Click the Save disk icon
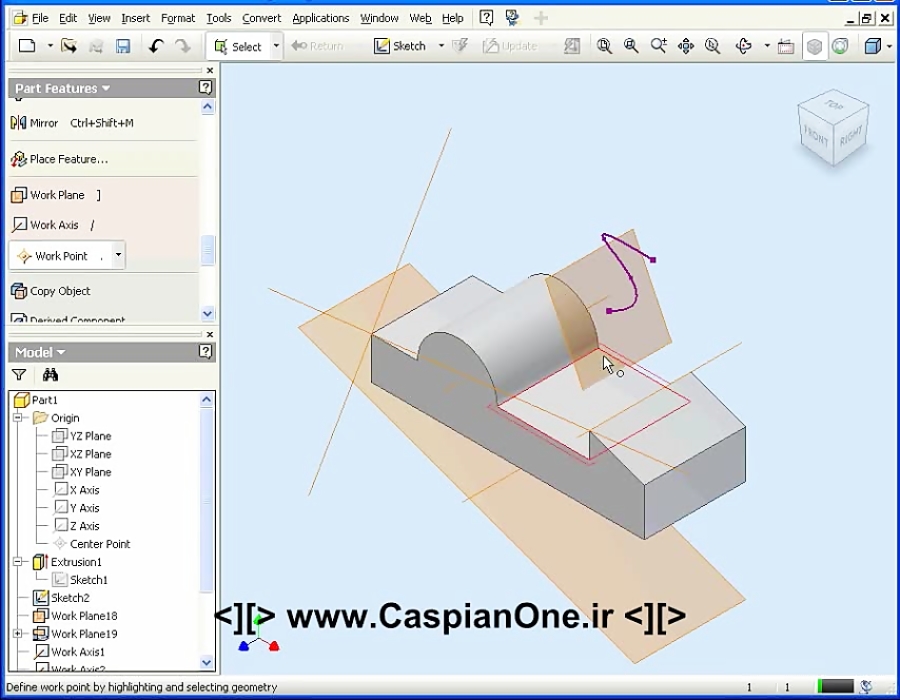Image resolution: width=900 pixels, height=700 pixels. click(x=123, y=46)
